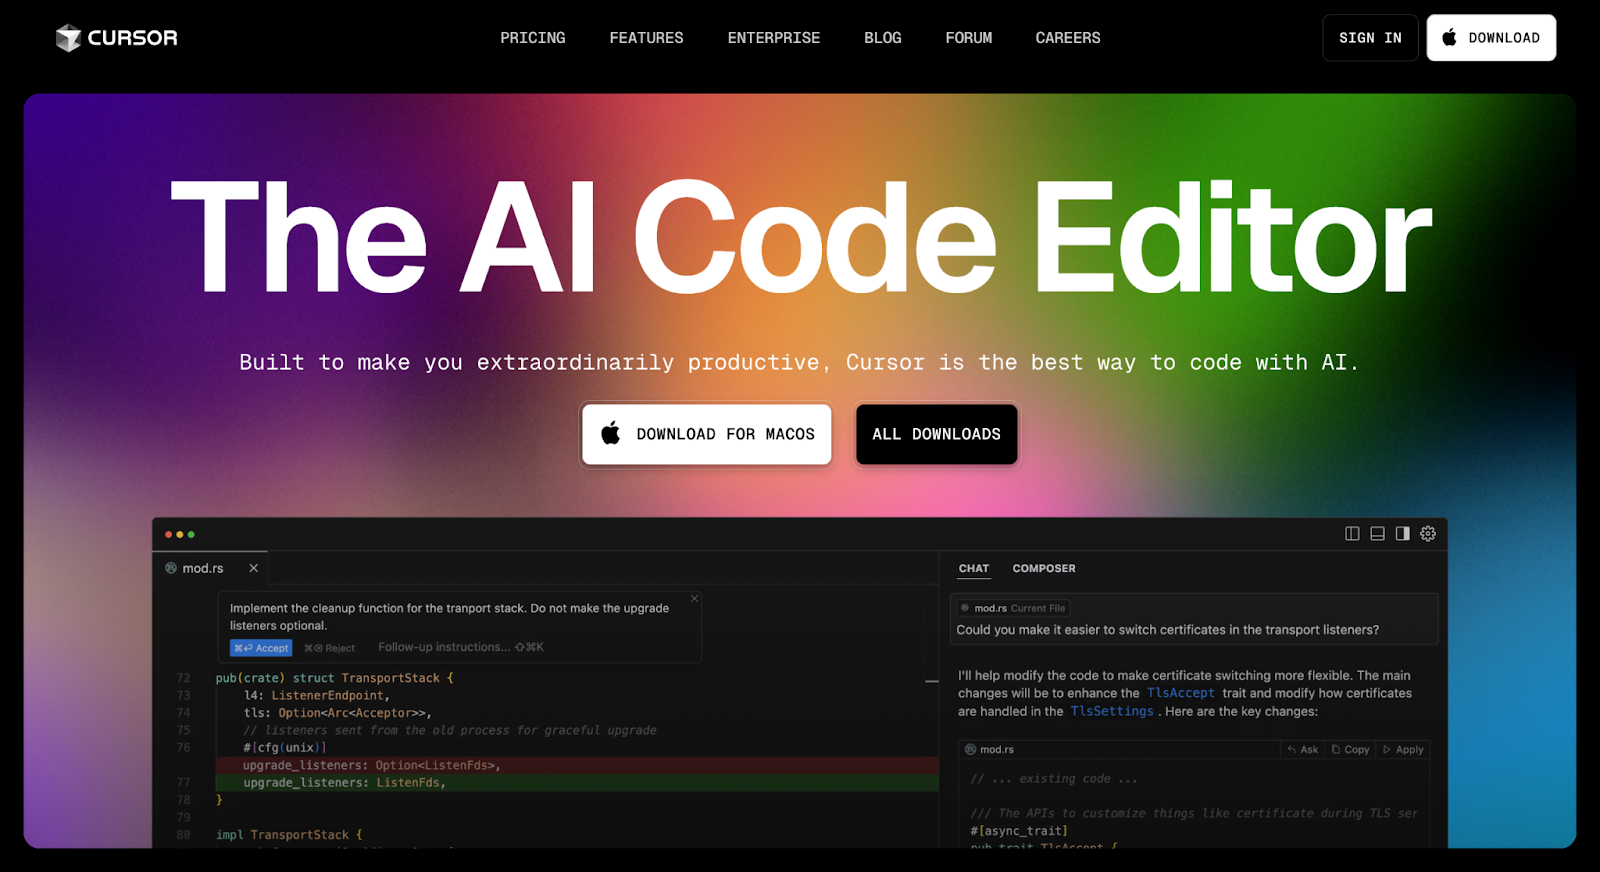Visit the Blog from the nav bar
1600x872 pixels.
[x=883, y=38]
